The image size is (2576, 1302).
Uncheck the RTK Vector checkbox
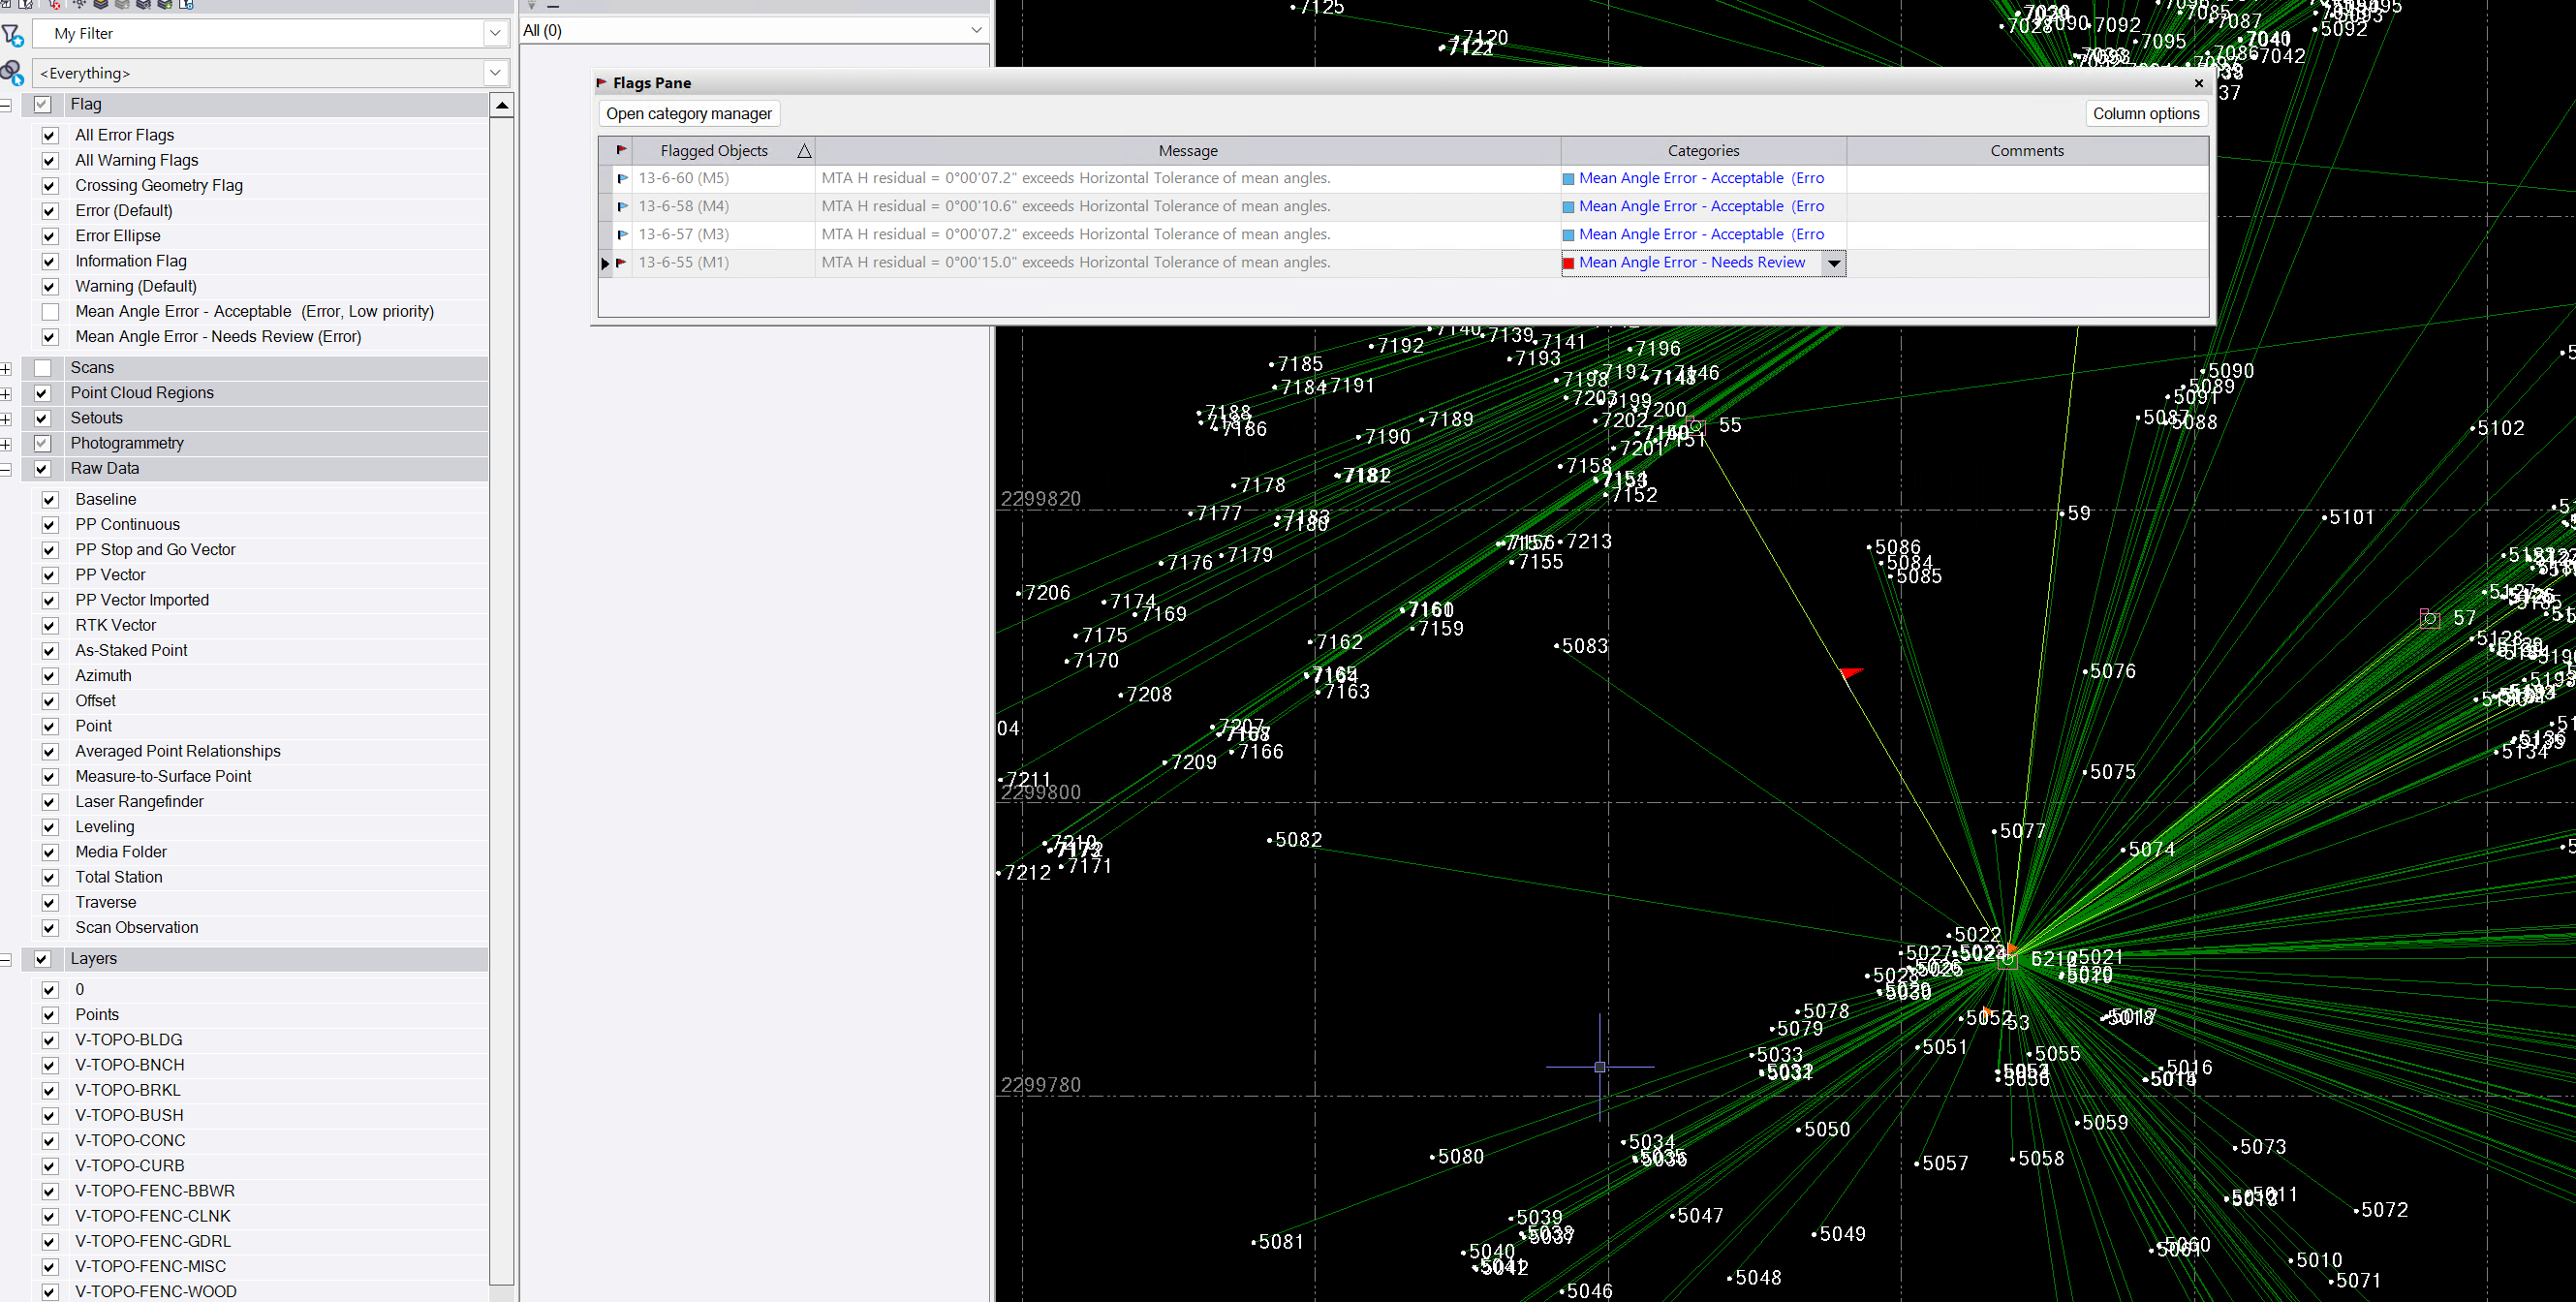tap(50, 625)
